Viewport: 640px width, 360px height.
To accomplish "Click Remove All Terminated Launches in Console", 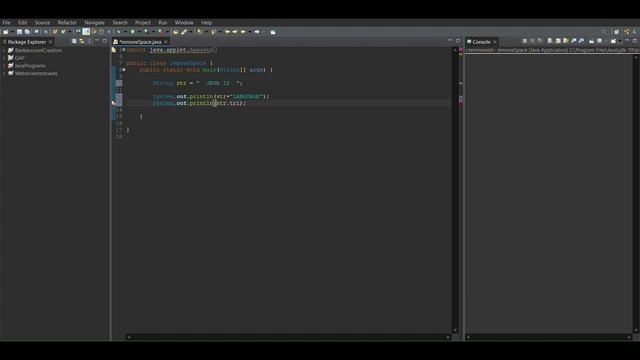I will 540,41.
